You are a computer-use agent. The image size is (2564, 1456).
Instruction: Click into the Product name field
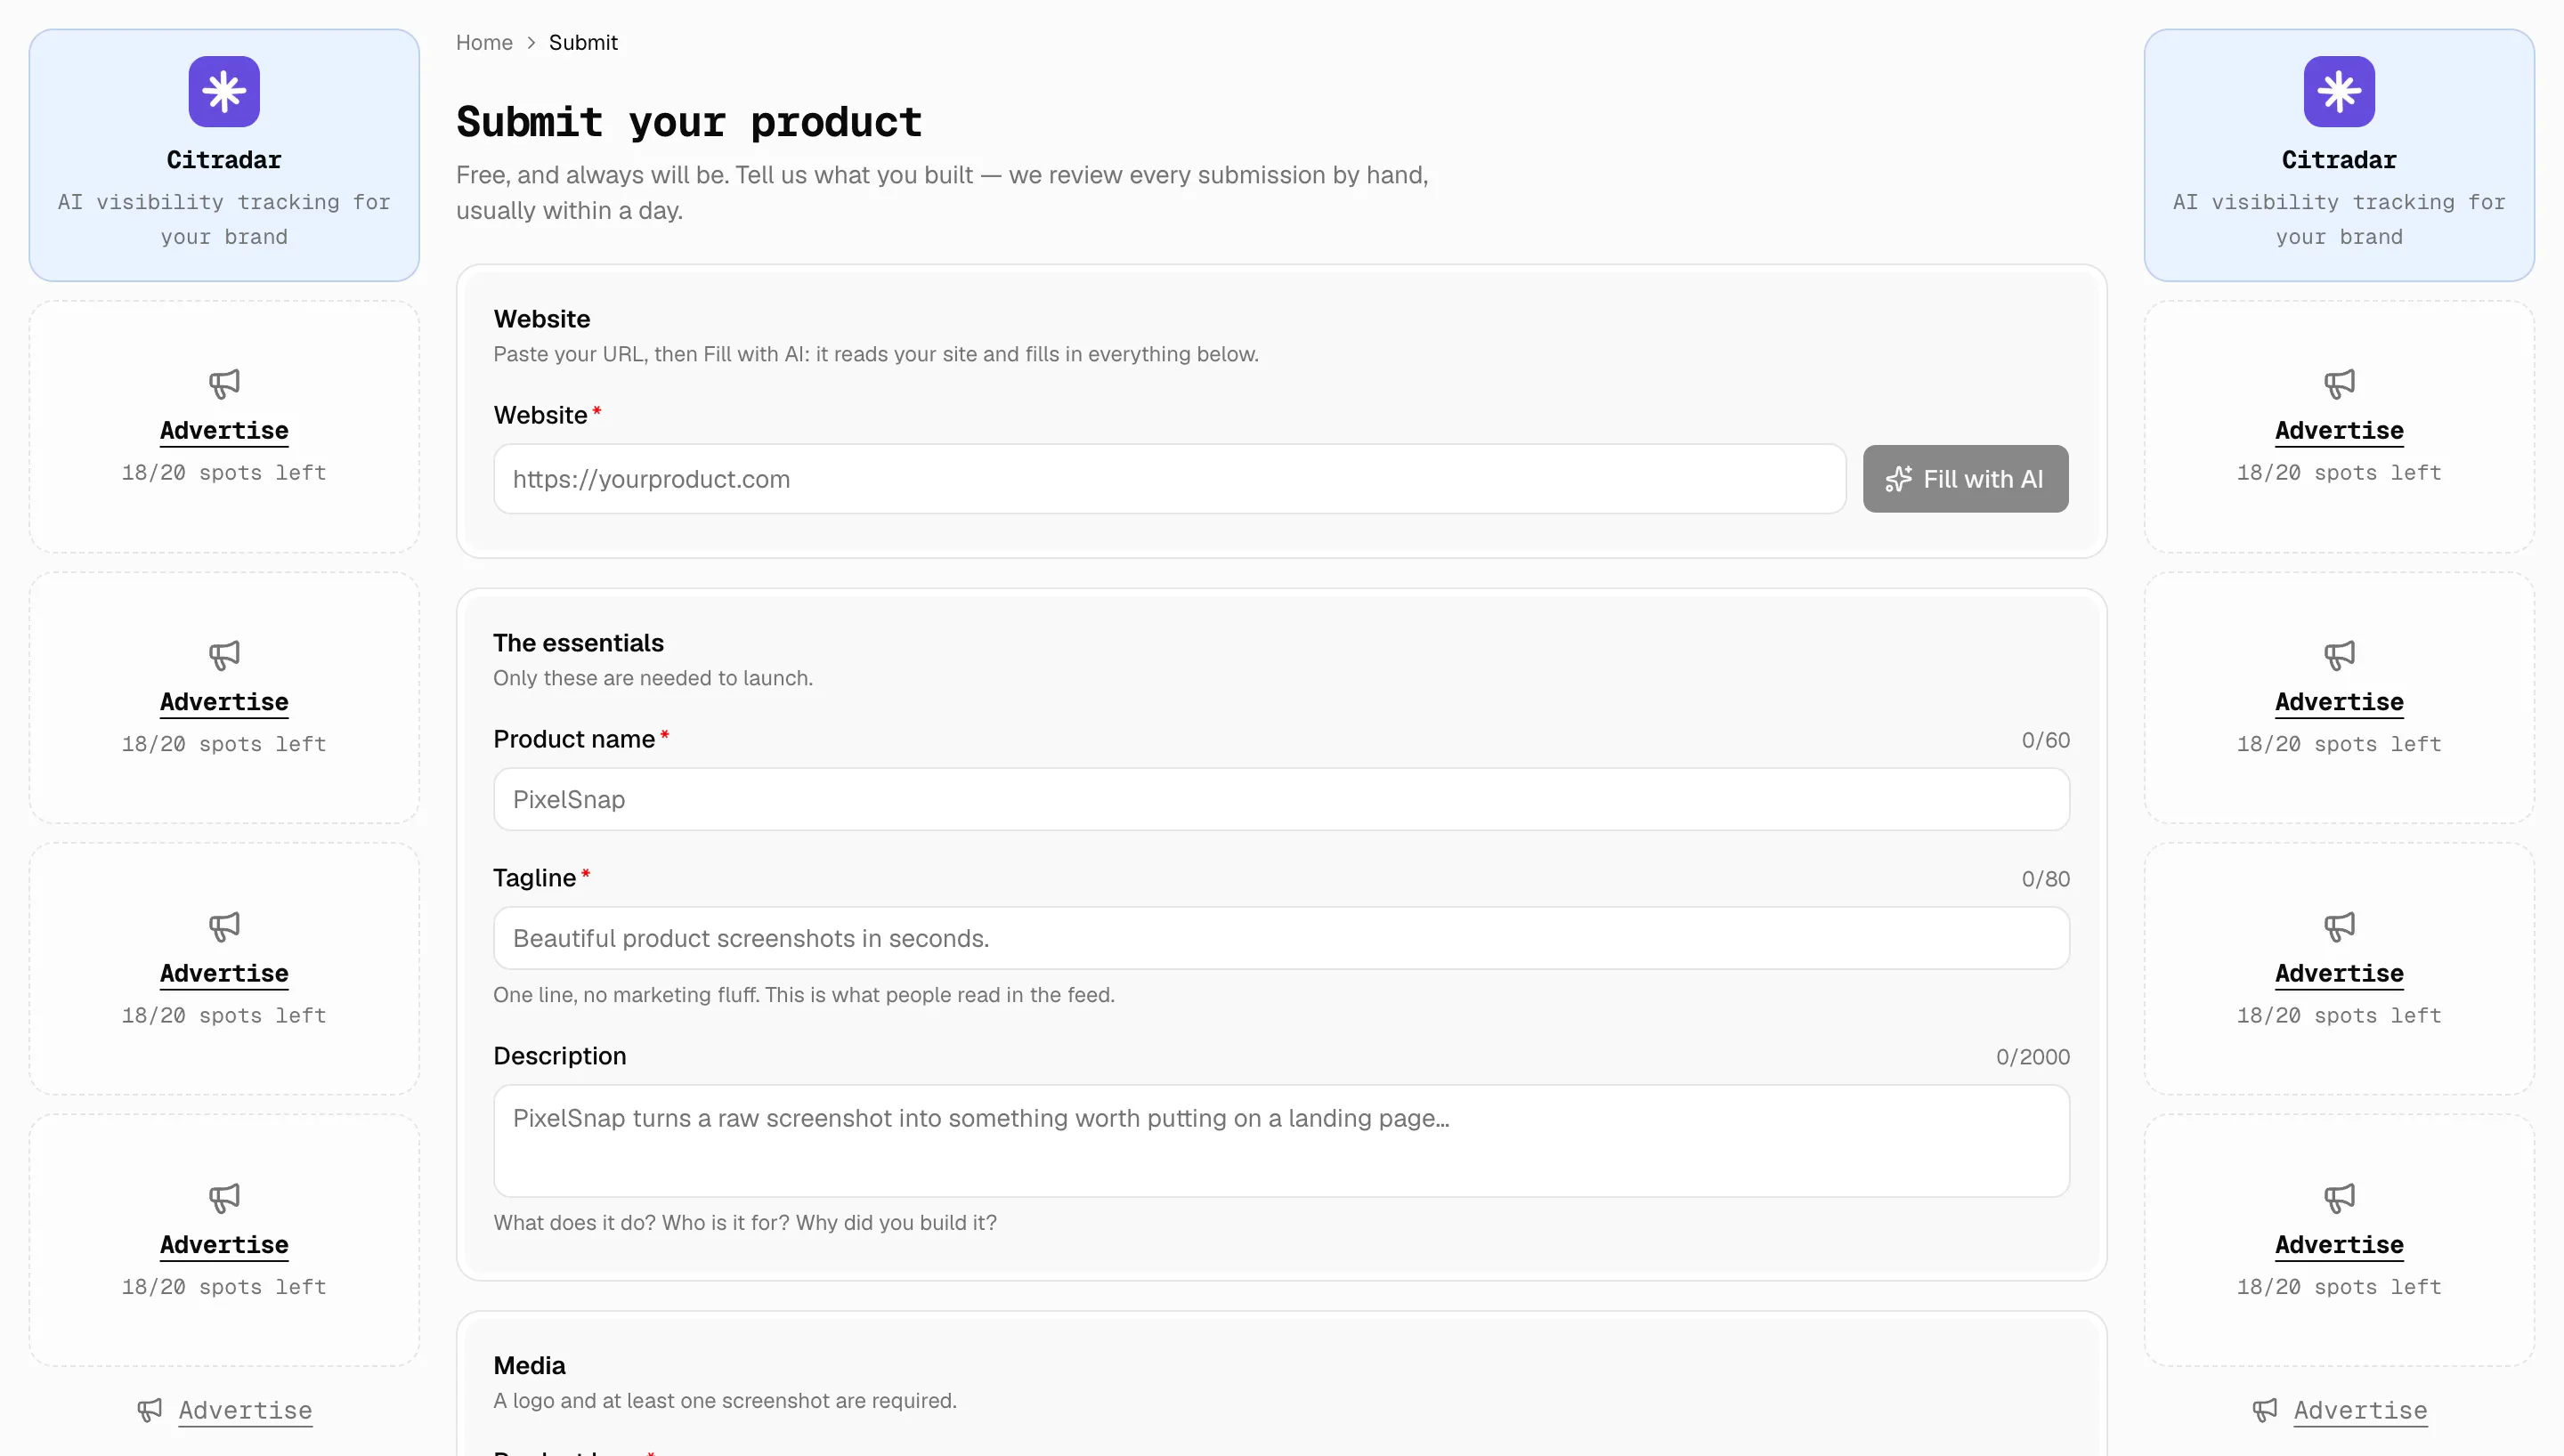1281,799
